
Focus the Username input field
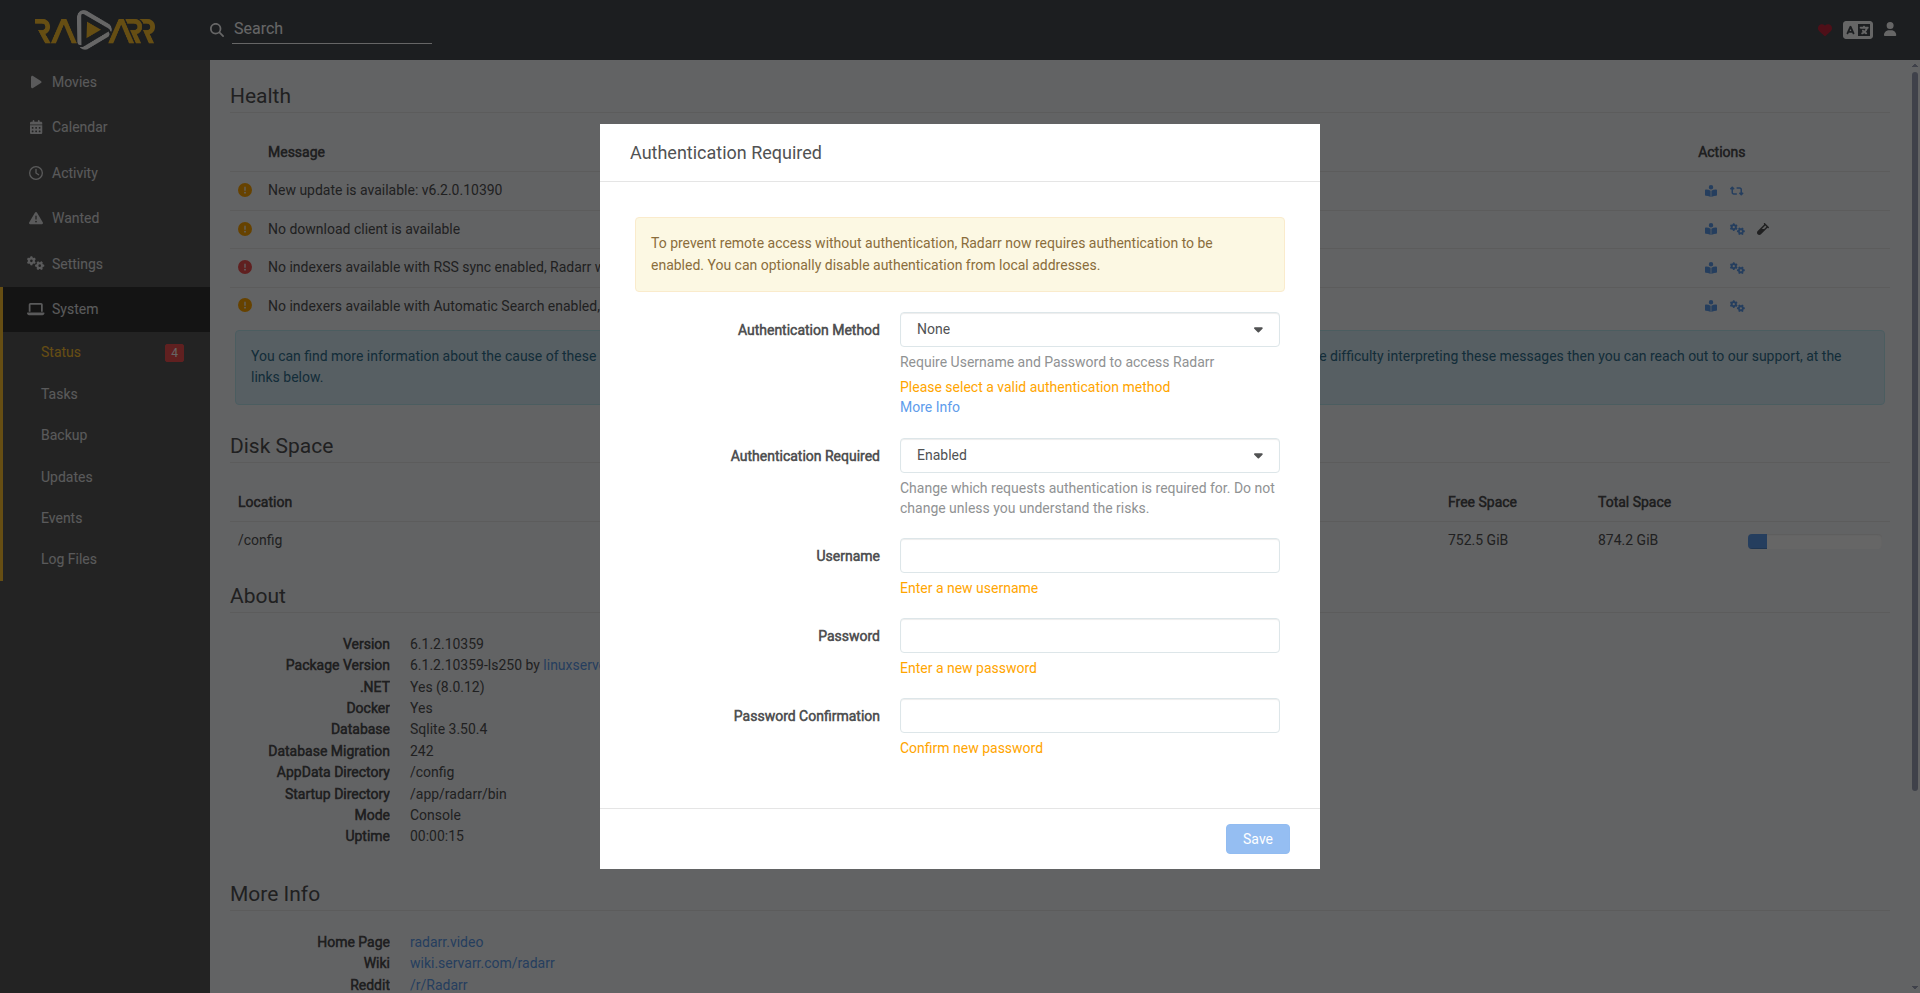[1089, 556]
